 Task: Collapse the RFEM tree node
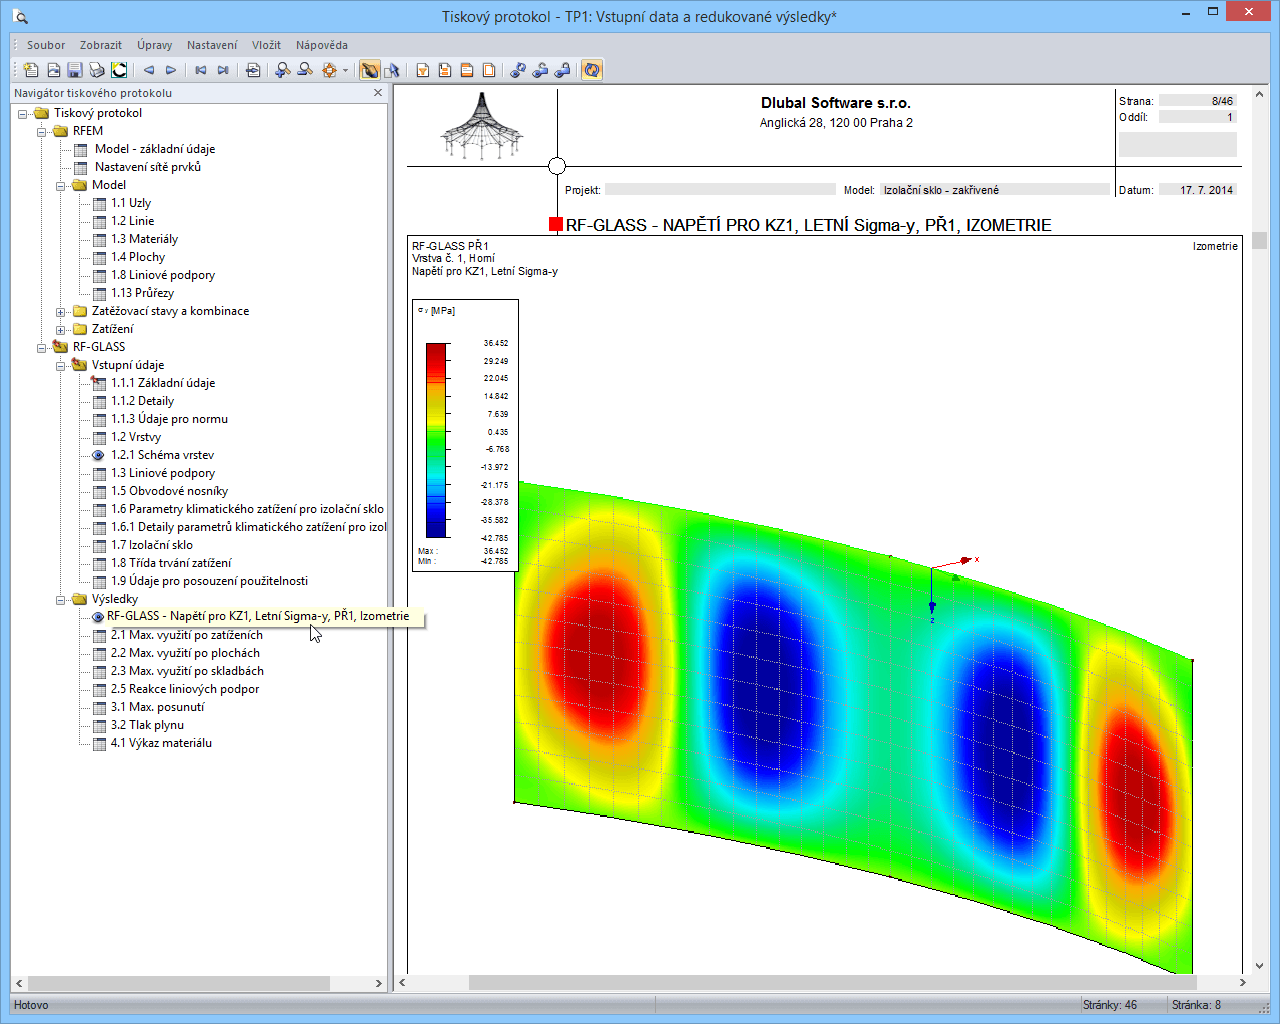(x=42, y=131)
